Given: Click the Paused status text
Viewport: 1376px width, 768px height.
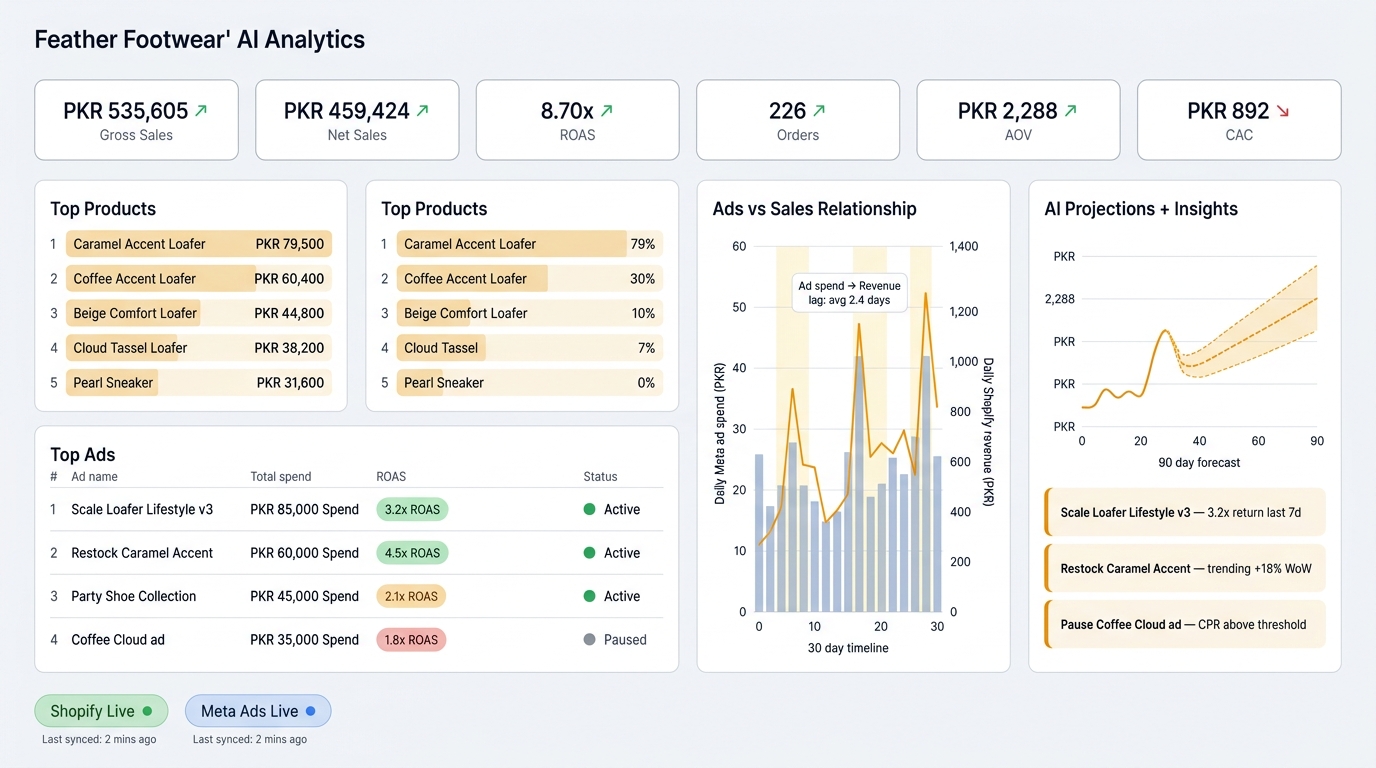Looking at the screenshot, I should (x=625, y=639).
